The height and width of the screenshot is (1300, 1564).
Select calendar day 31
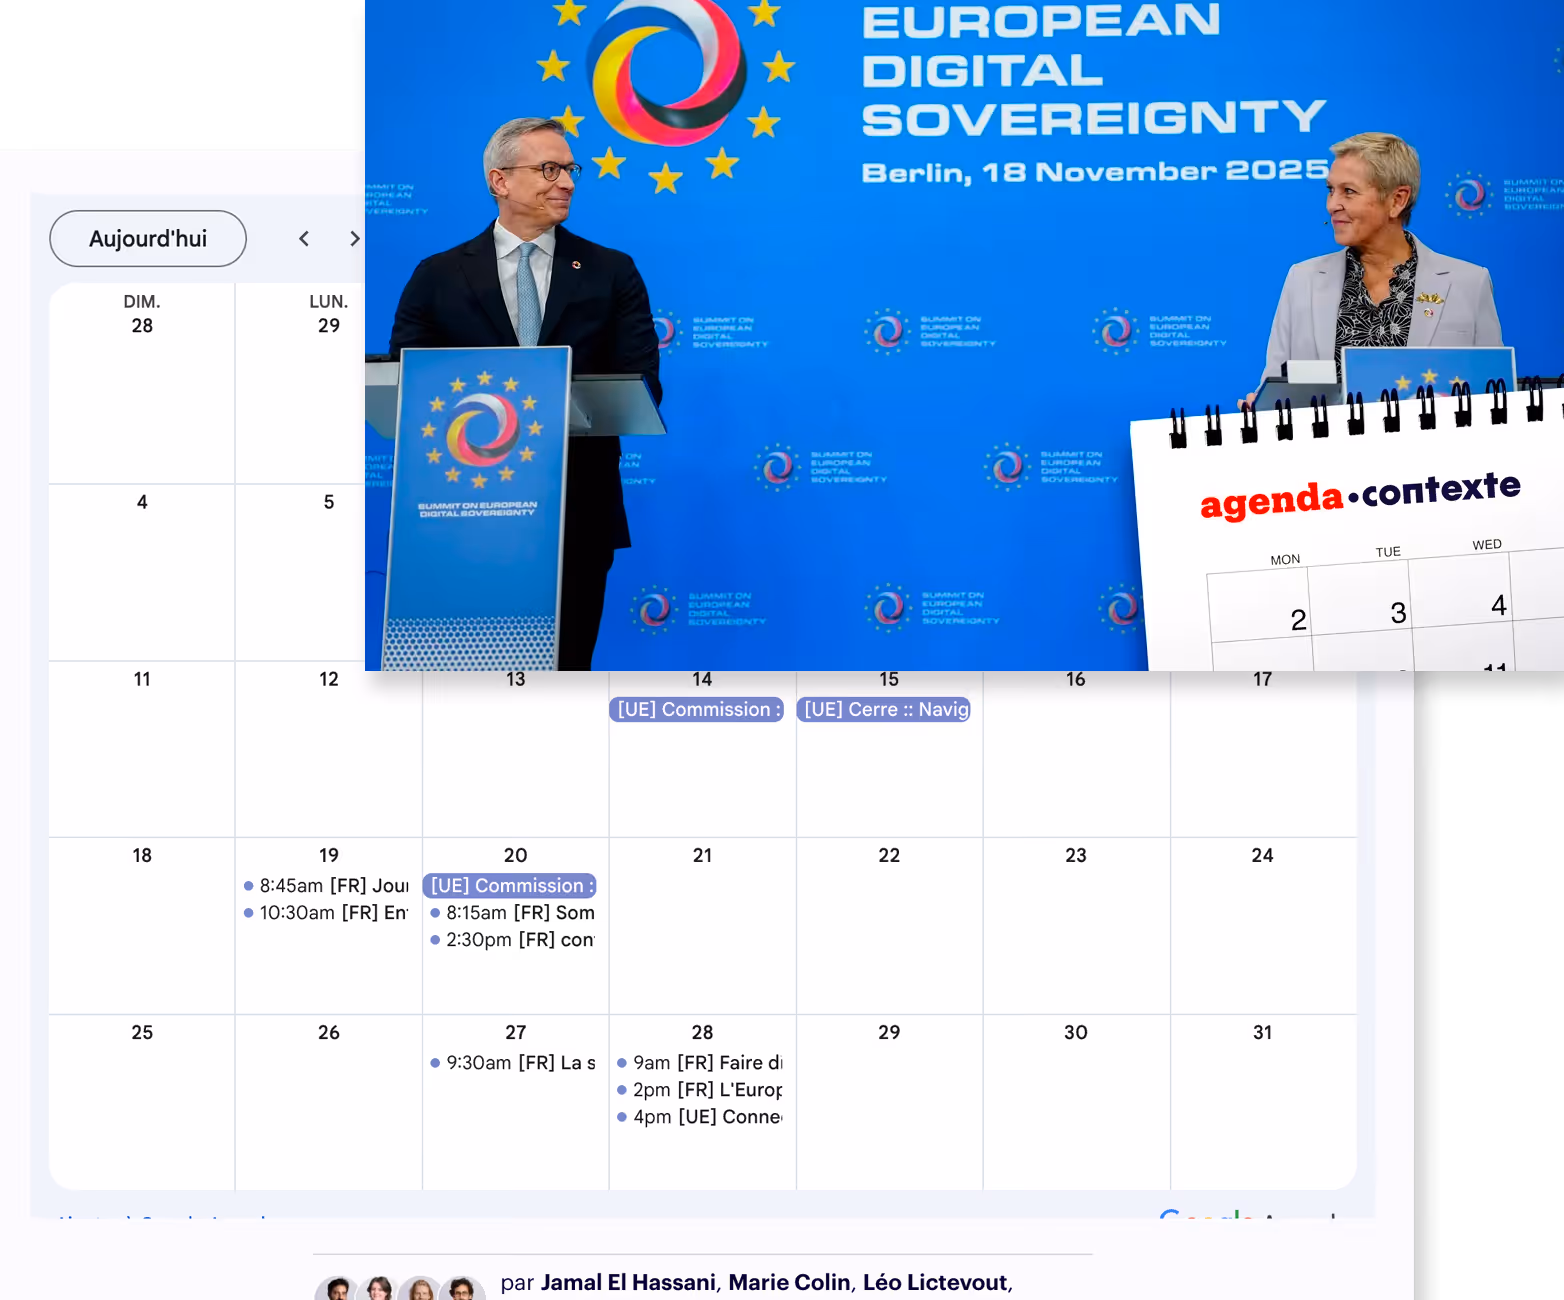[1263, 1033]
